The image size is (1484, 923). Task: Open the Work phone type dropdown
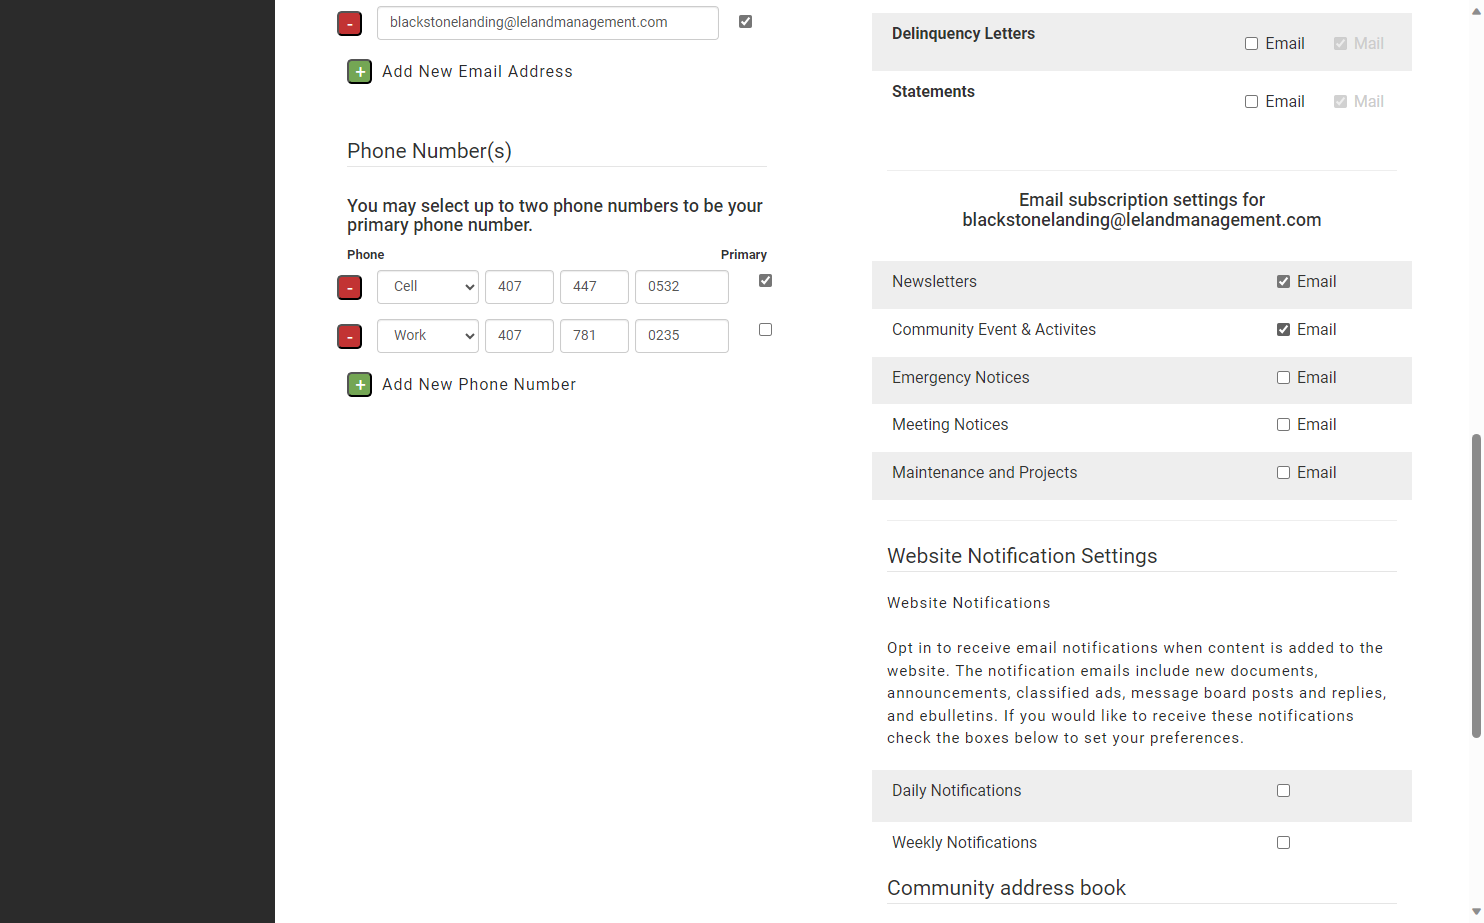point(428,336)
